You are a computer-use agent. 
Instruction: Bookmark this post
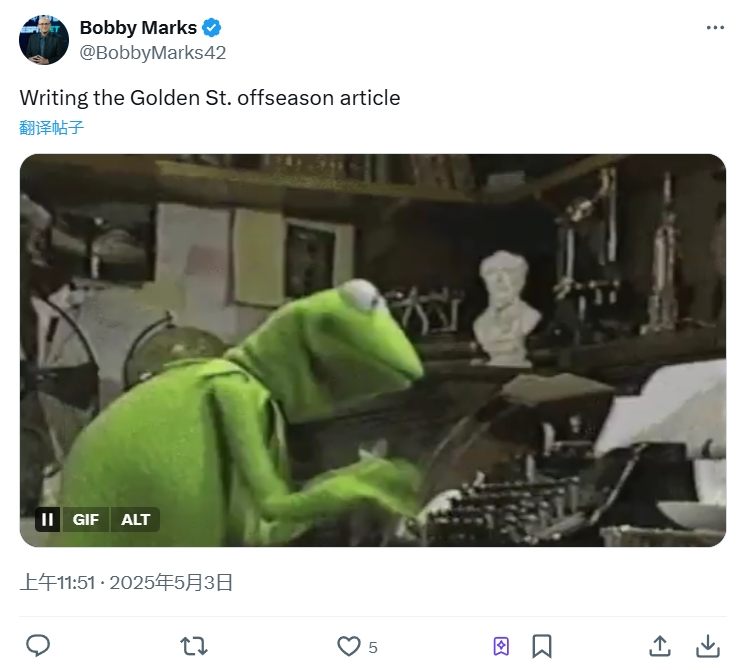click(x=542, y=646)
